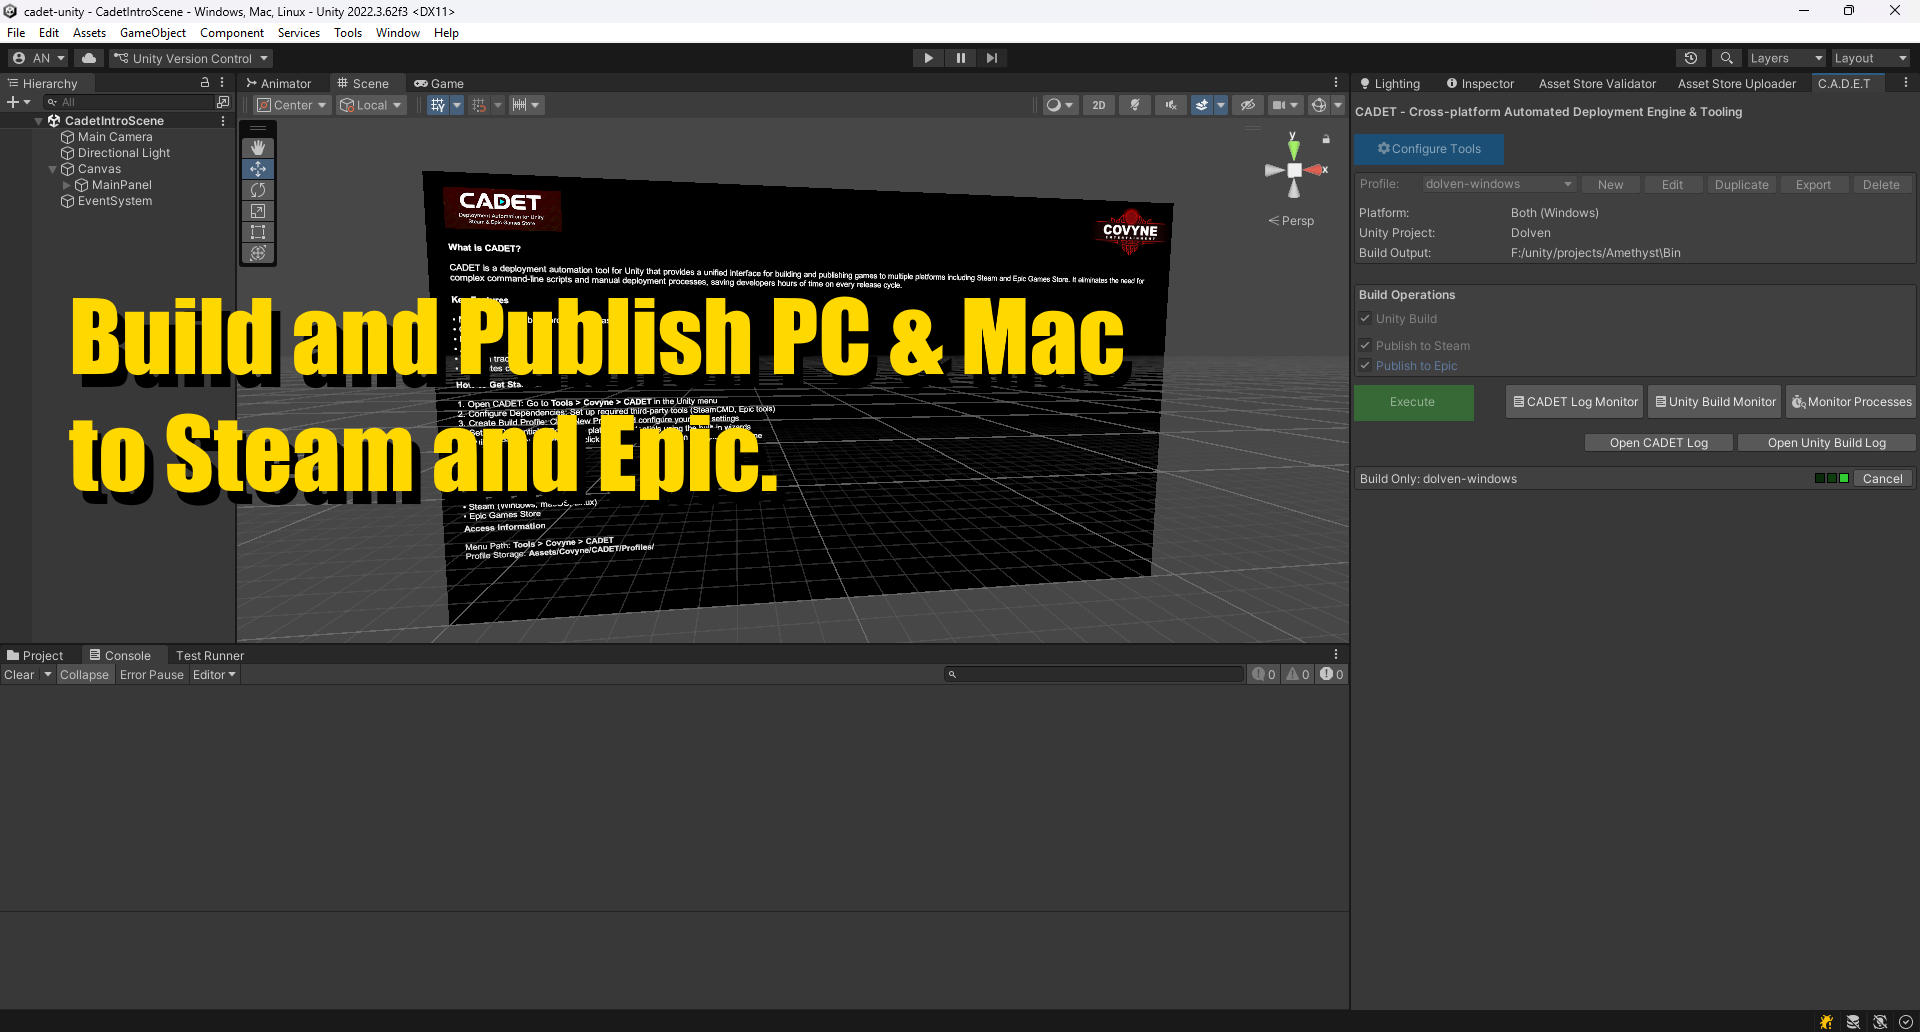Screen dimensions: 1920x1032
Task: Open the Unity Version Control dropdown
Action: point(191,58)
